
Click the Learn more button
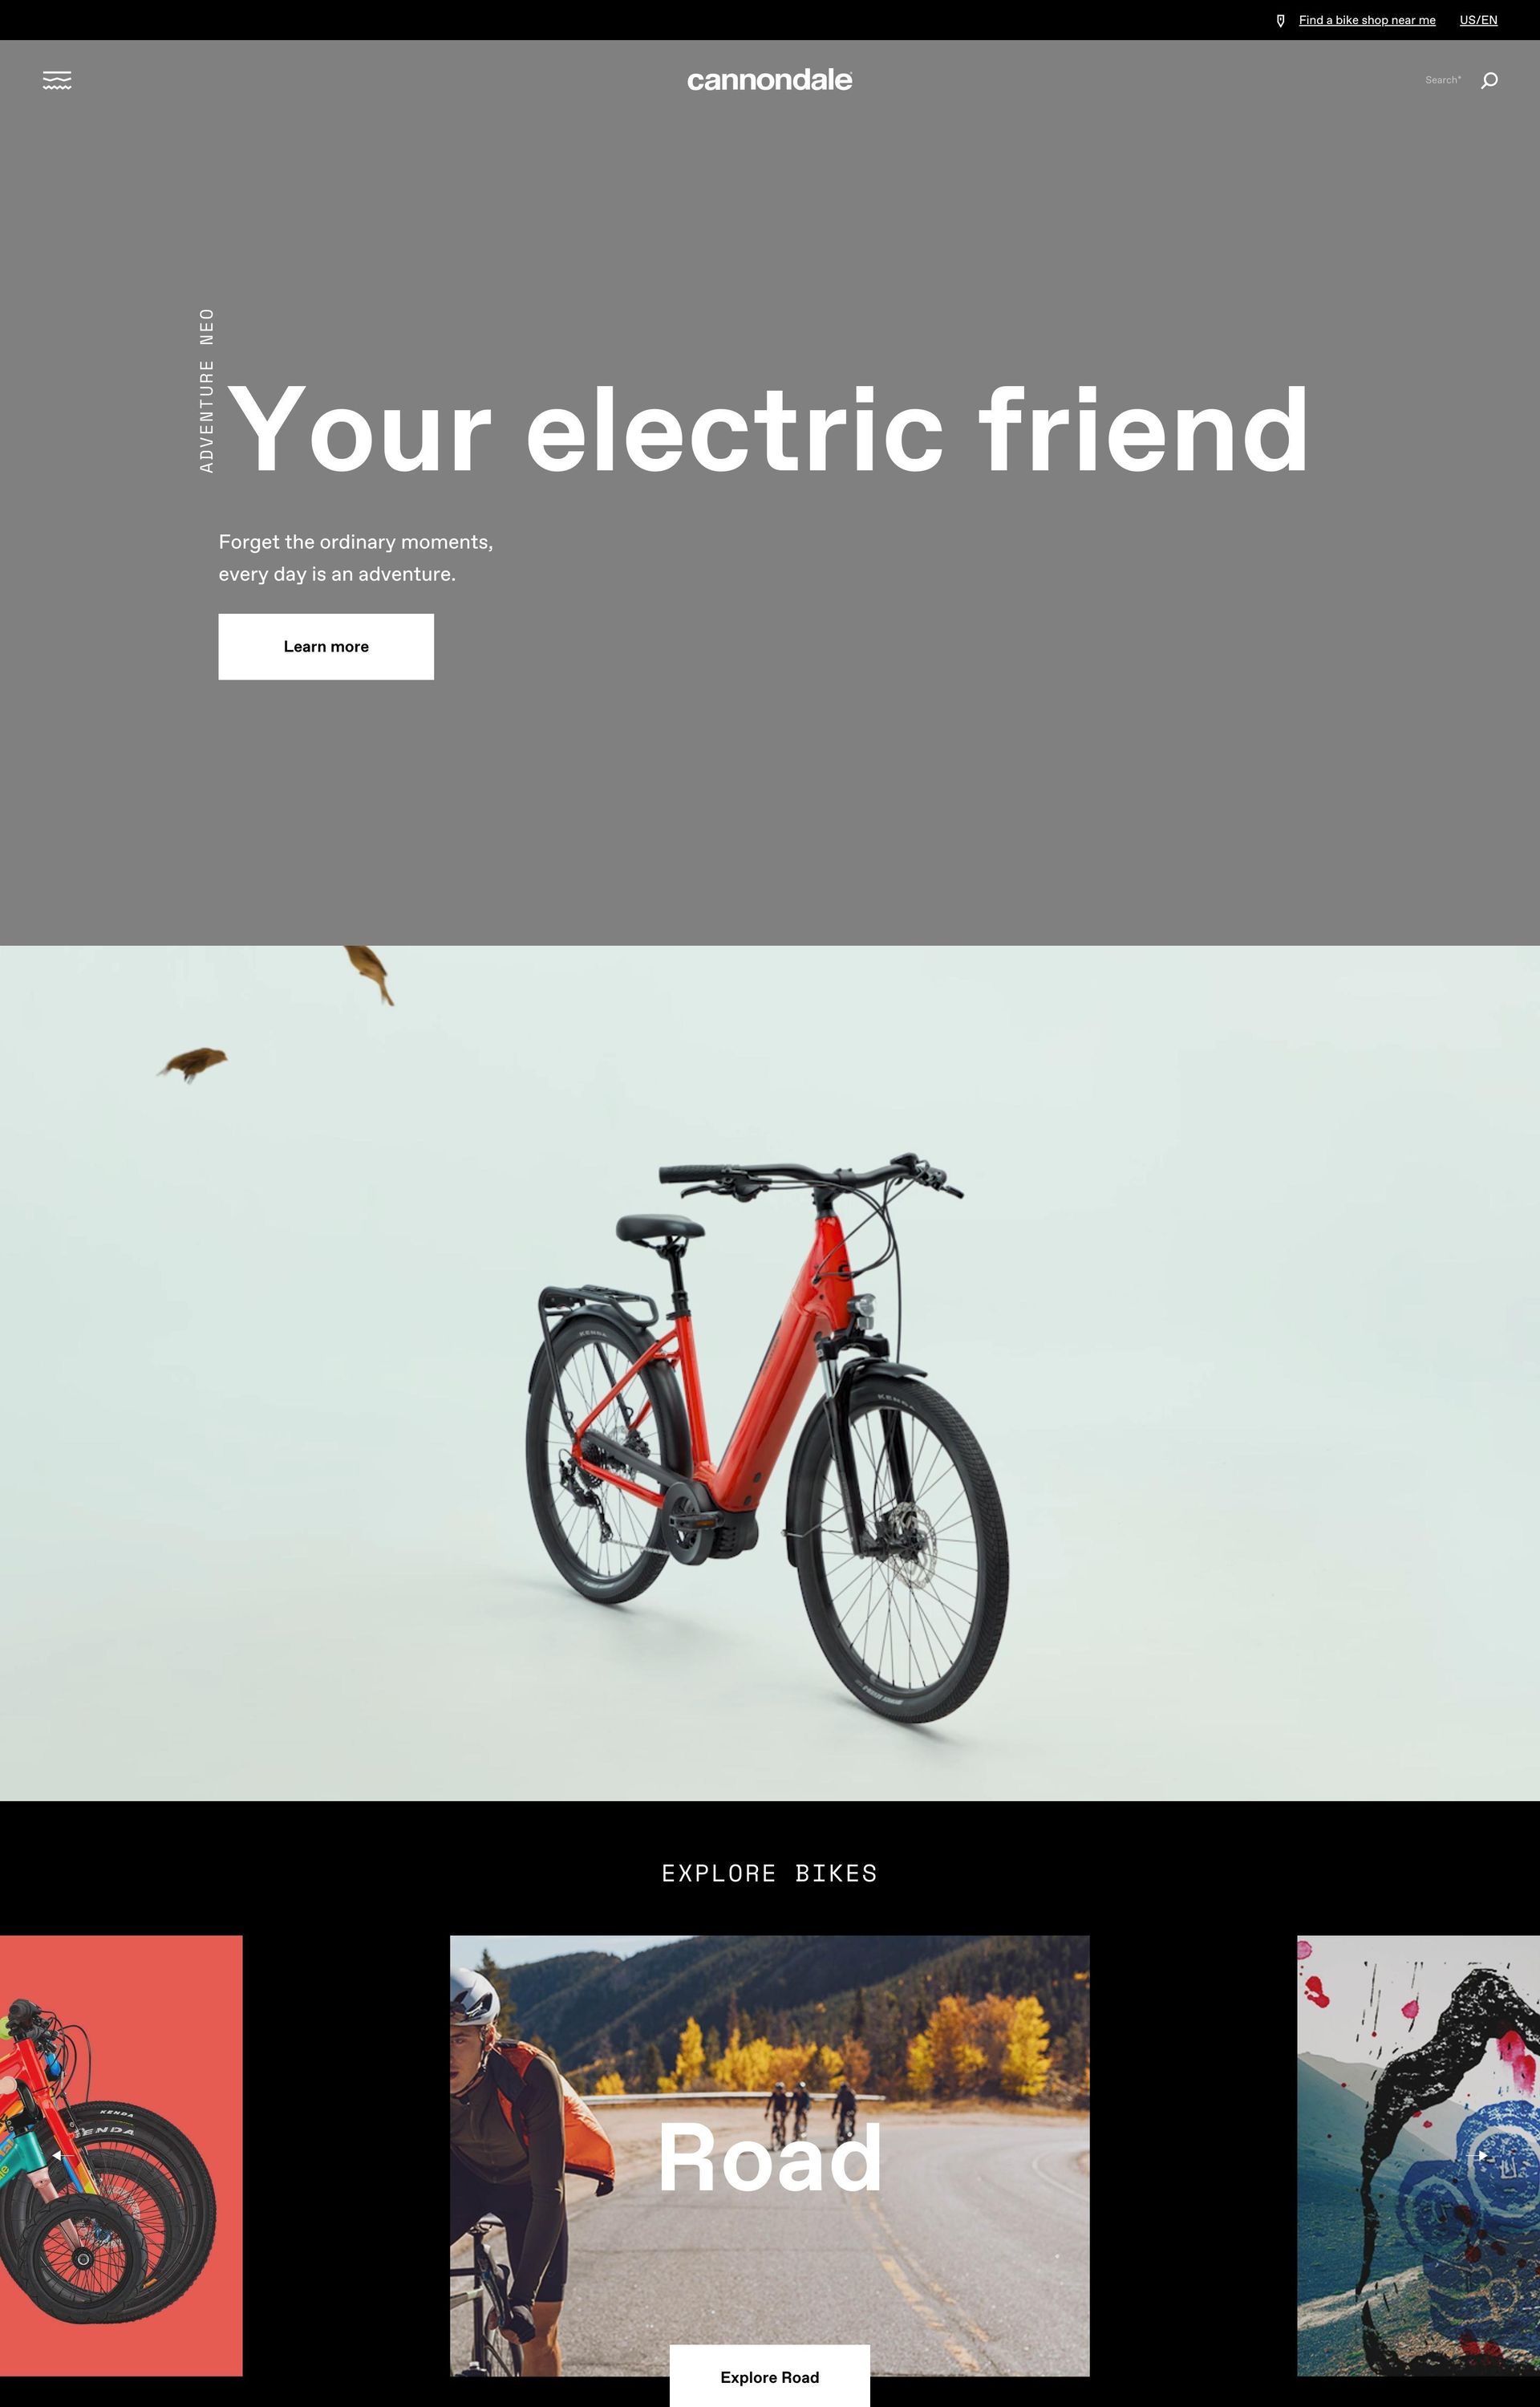326,646
